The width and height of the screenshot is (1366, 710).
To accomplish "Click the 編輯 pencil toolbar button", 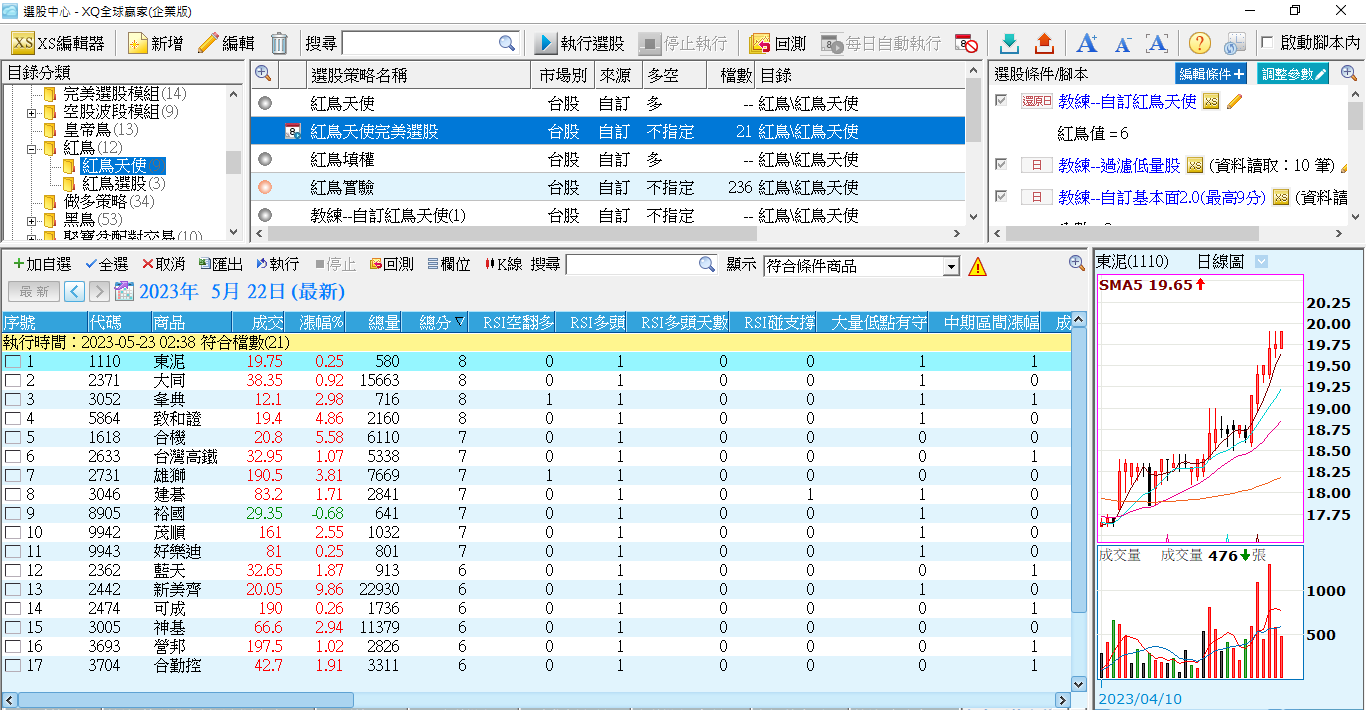I will (226, 44).
